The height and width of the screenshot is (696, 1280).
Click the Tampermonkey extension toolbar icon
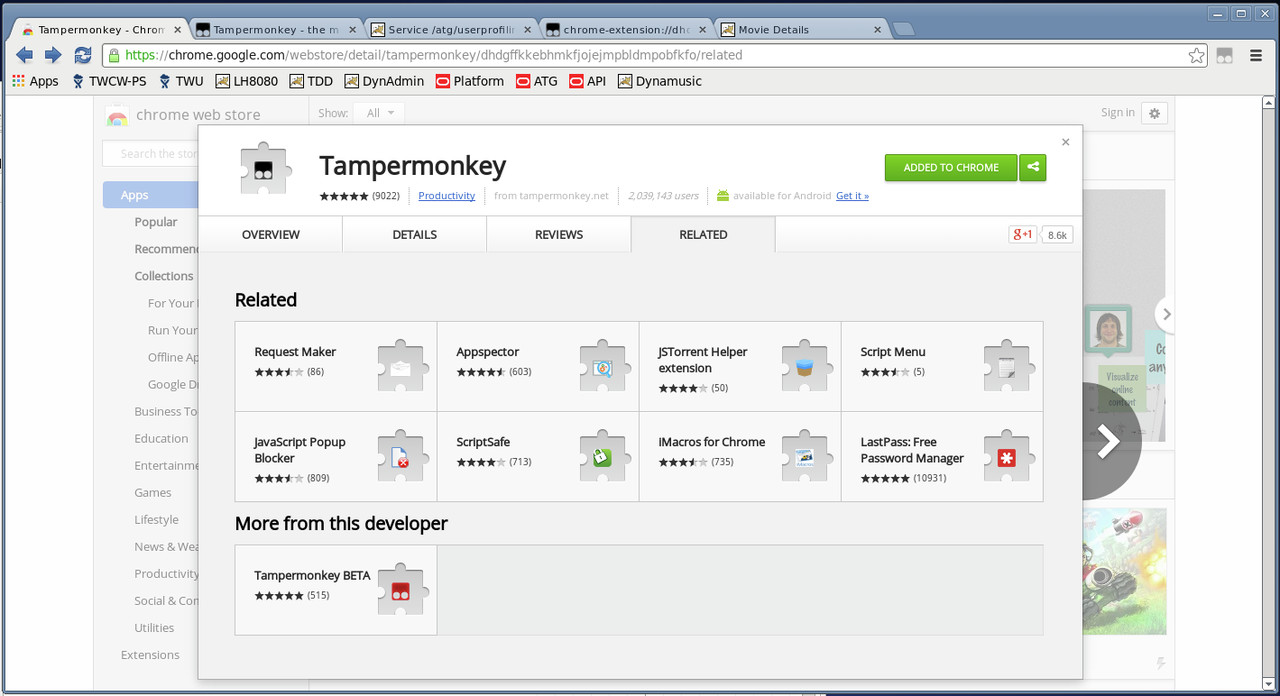coord(1224,56)
